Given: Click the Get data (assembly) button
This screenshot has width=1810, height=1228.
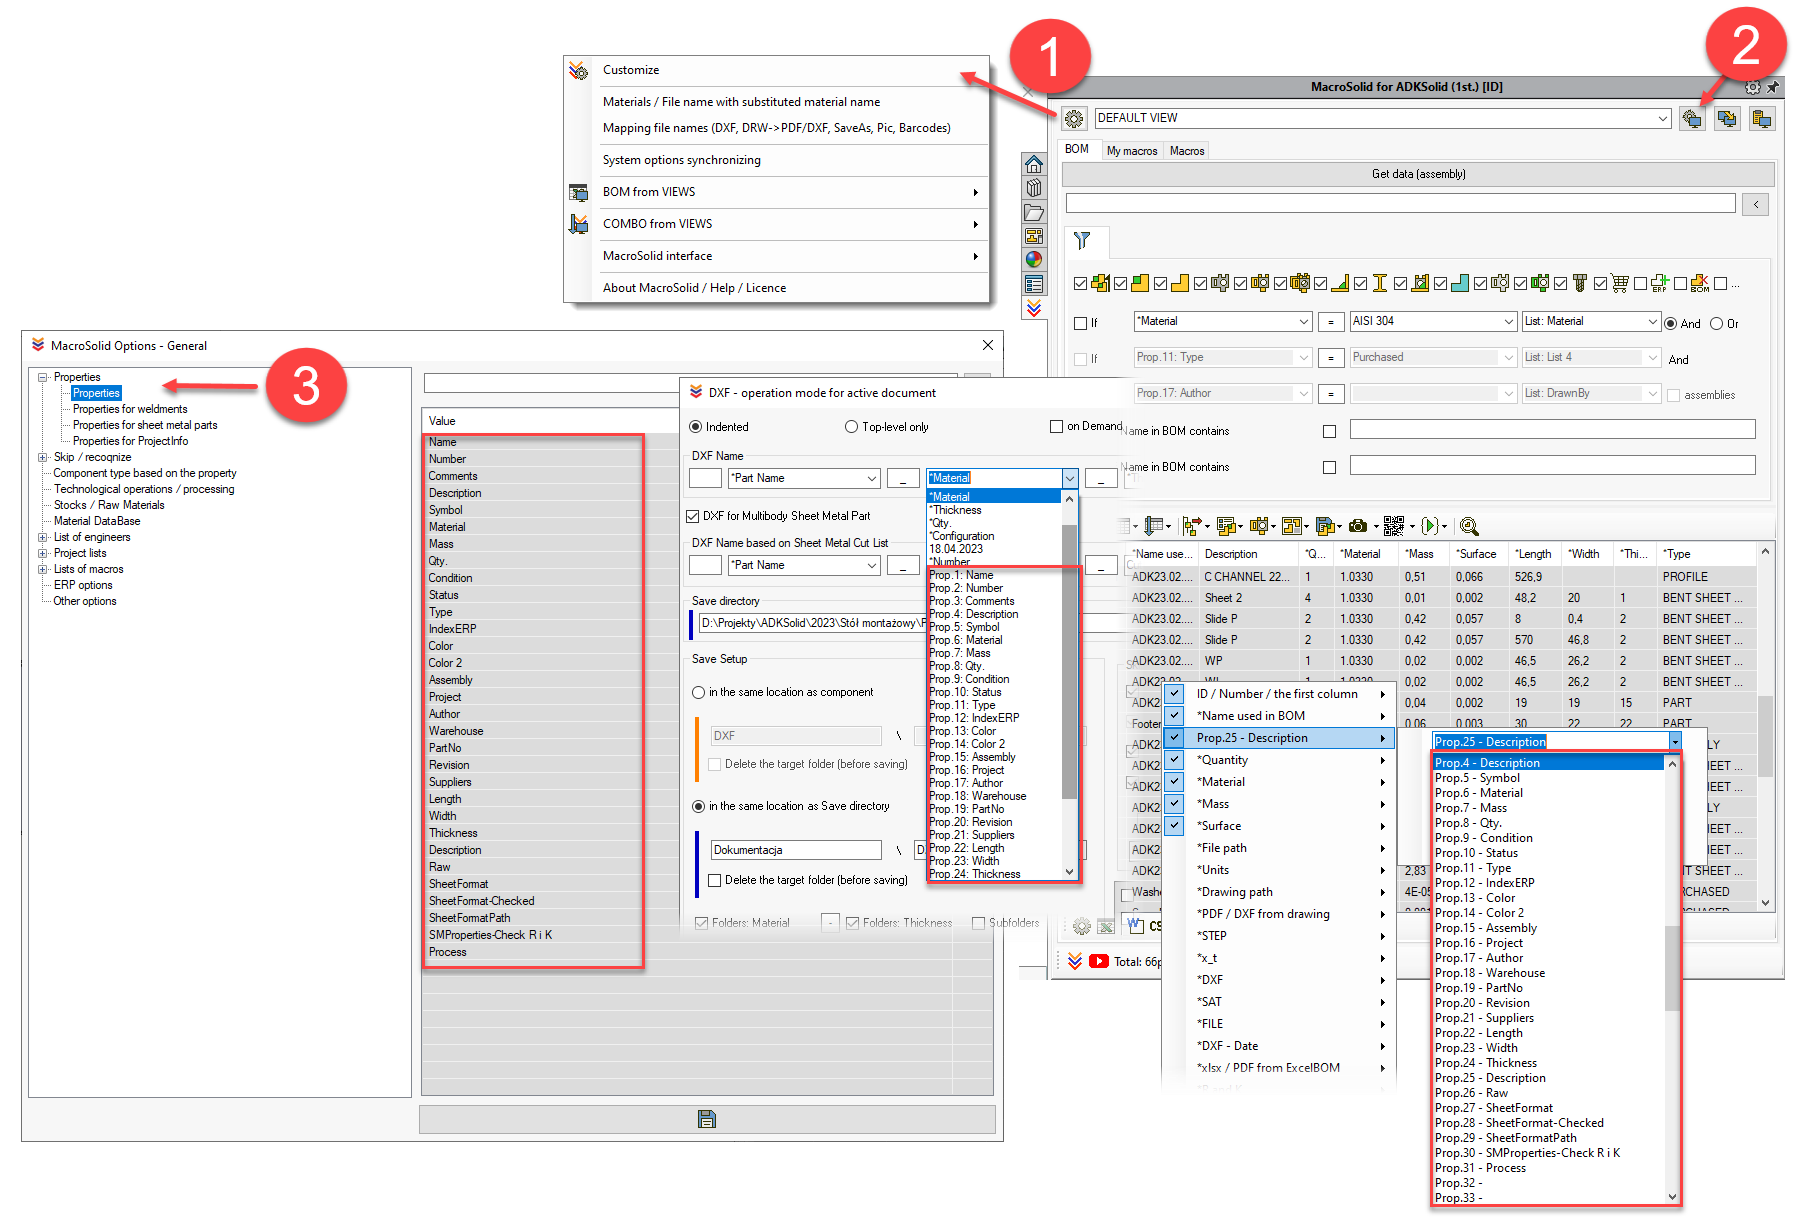Looking at the screenshot, I should [1418, 174].
